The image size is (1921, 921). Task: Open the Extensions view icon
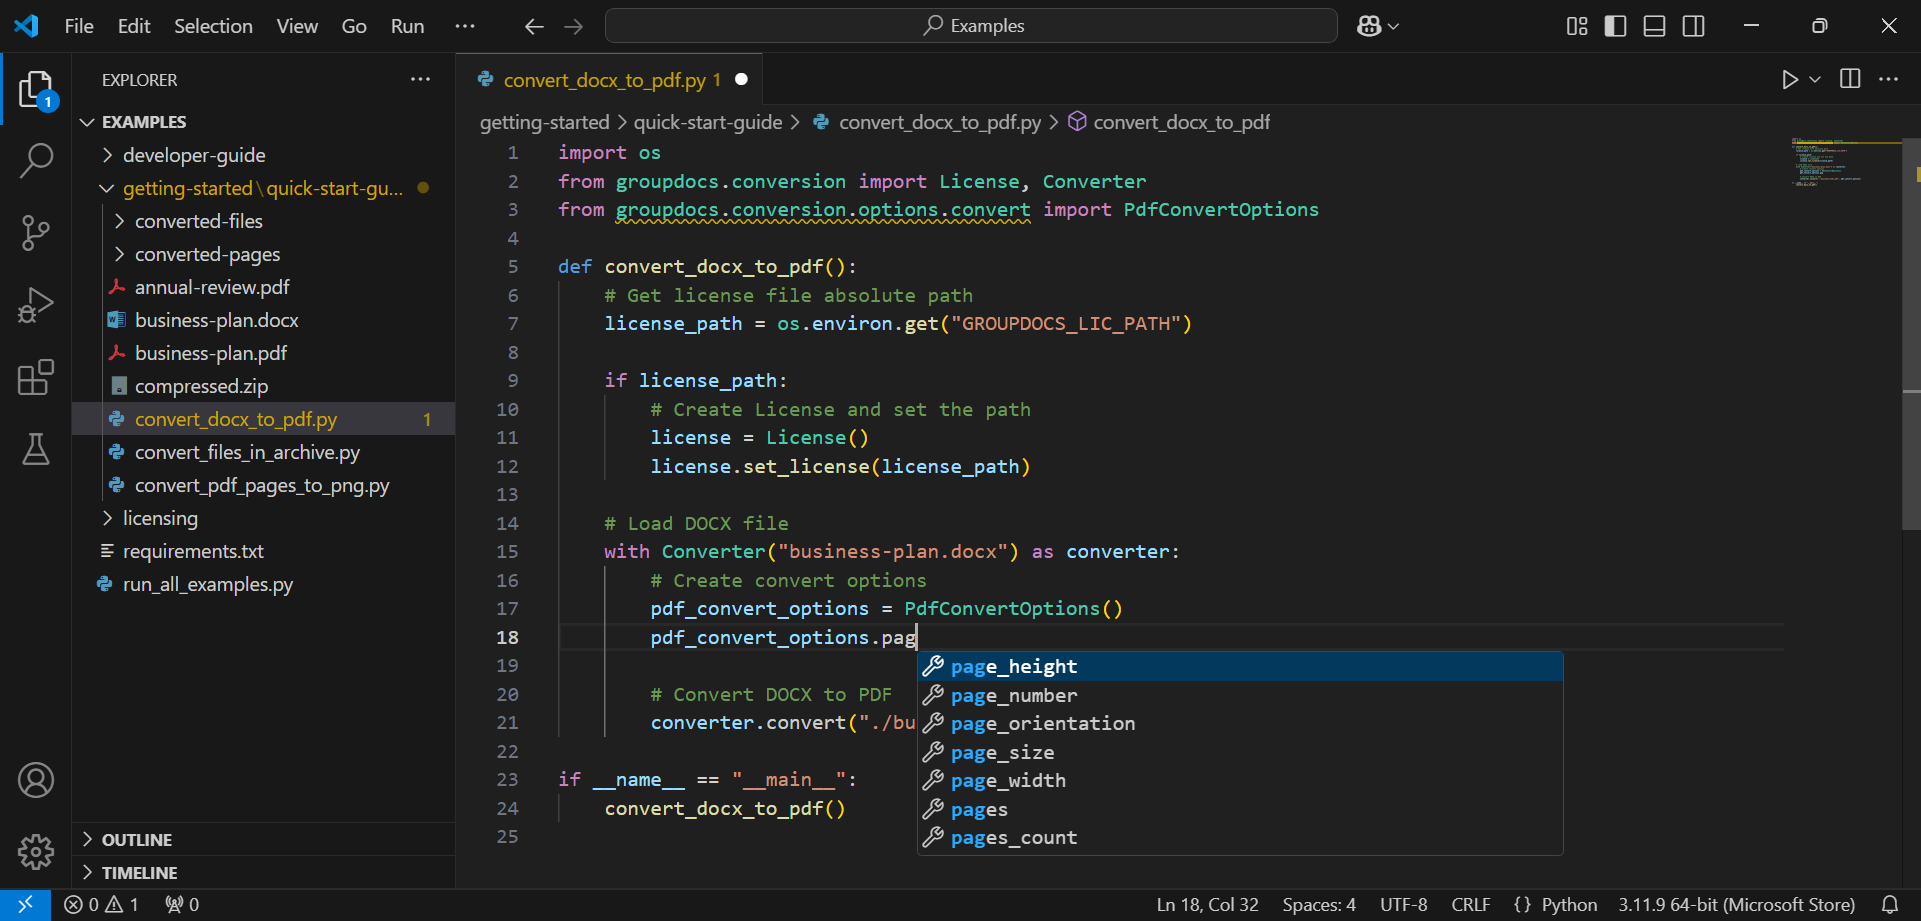pos(36,377)
